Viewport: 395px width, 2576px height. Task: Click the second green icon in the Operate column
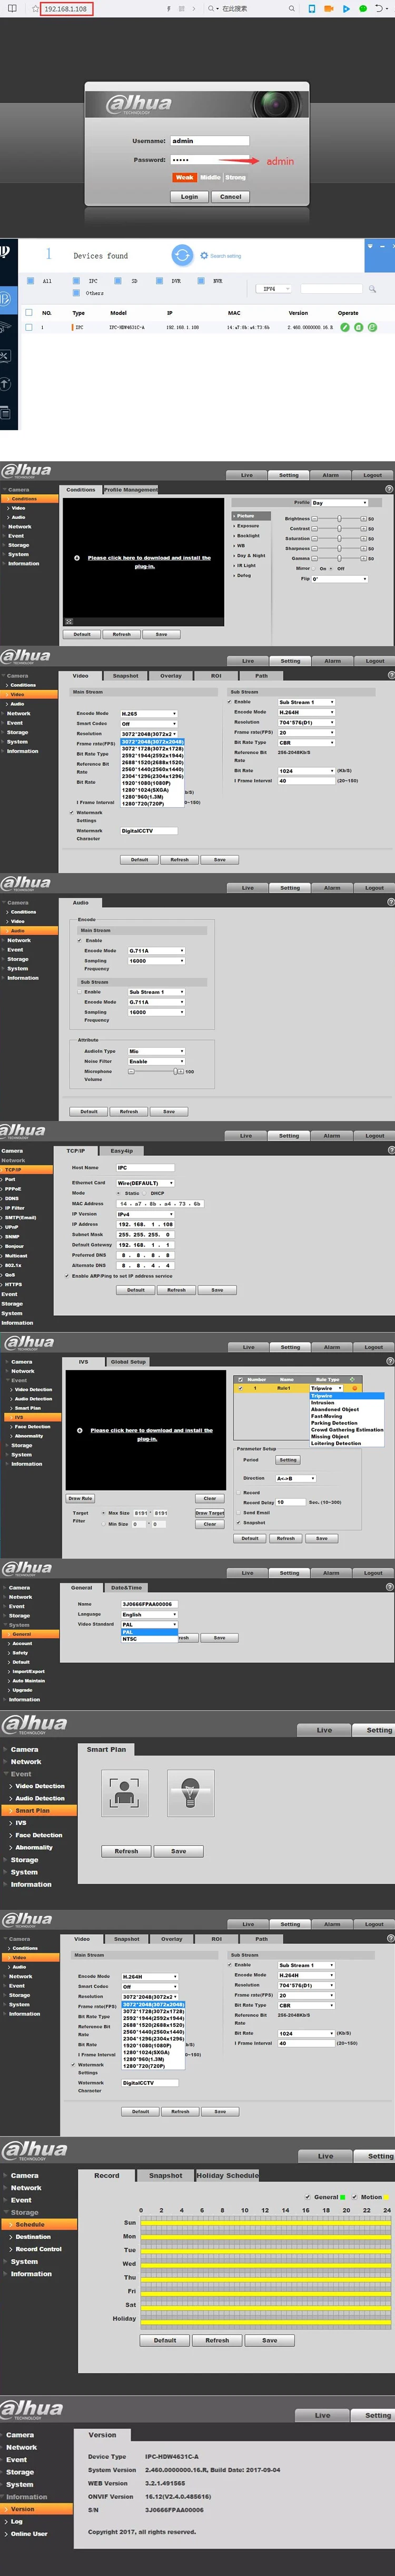click(359, 327)
